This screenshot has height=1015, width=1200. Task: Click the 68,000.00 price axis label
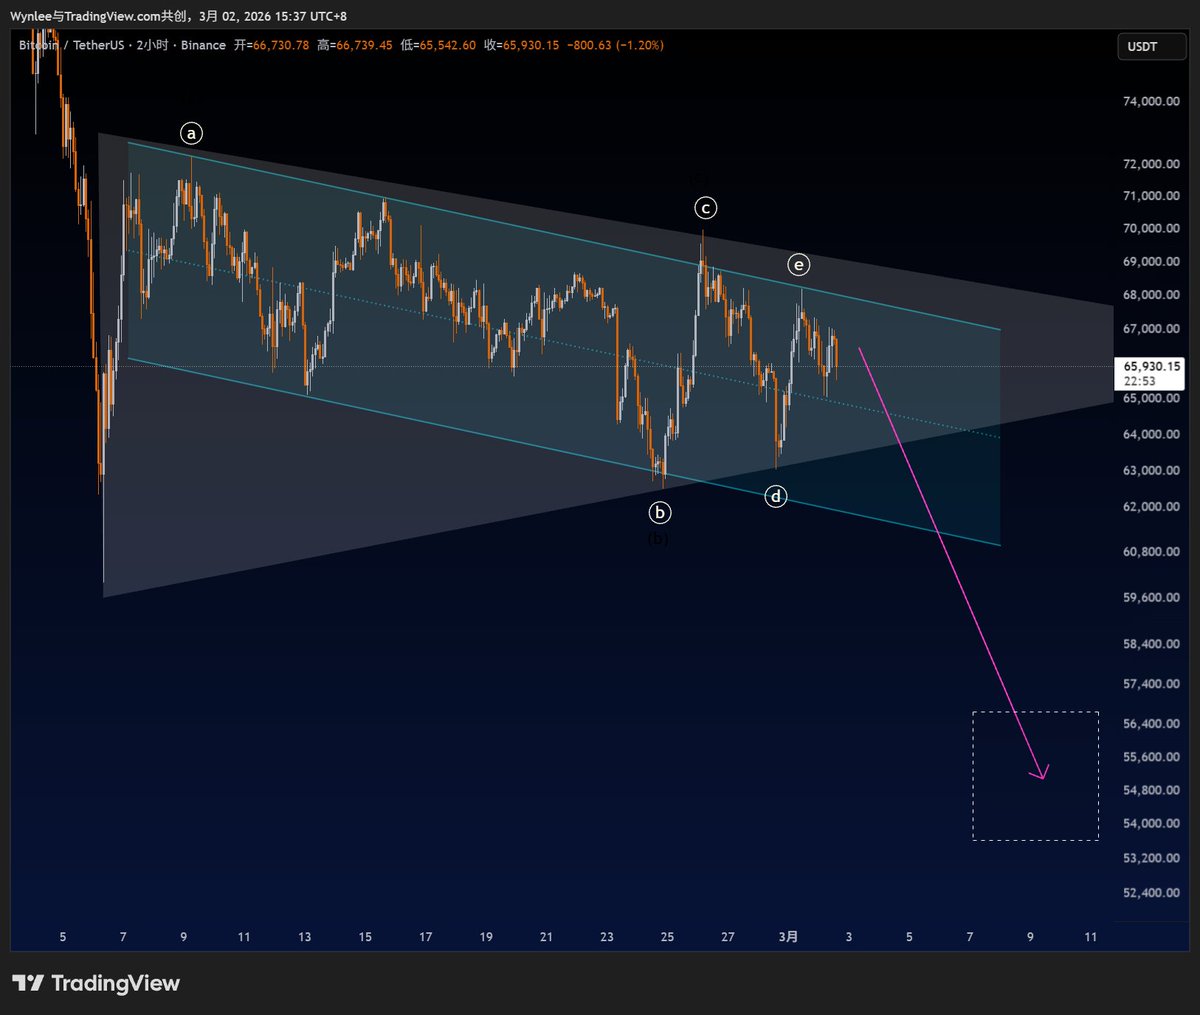pos(1151,295)
